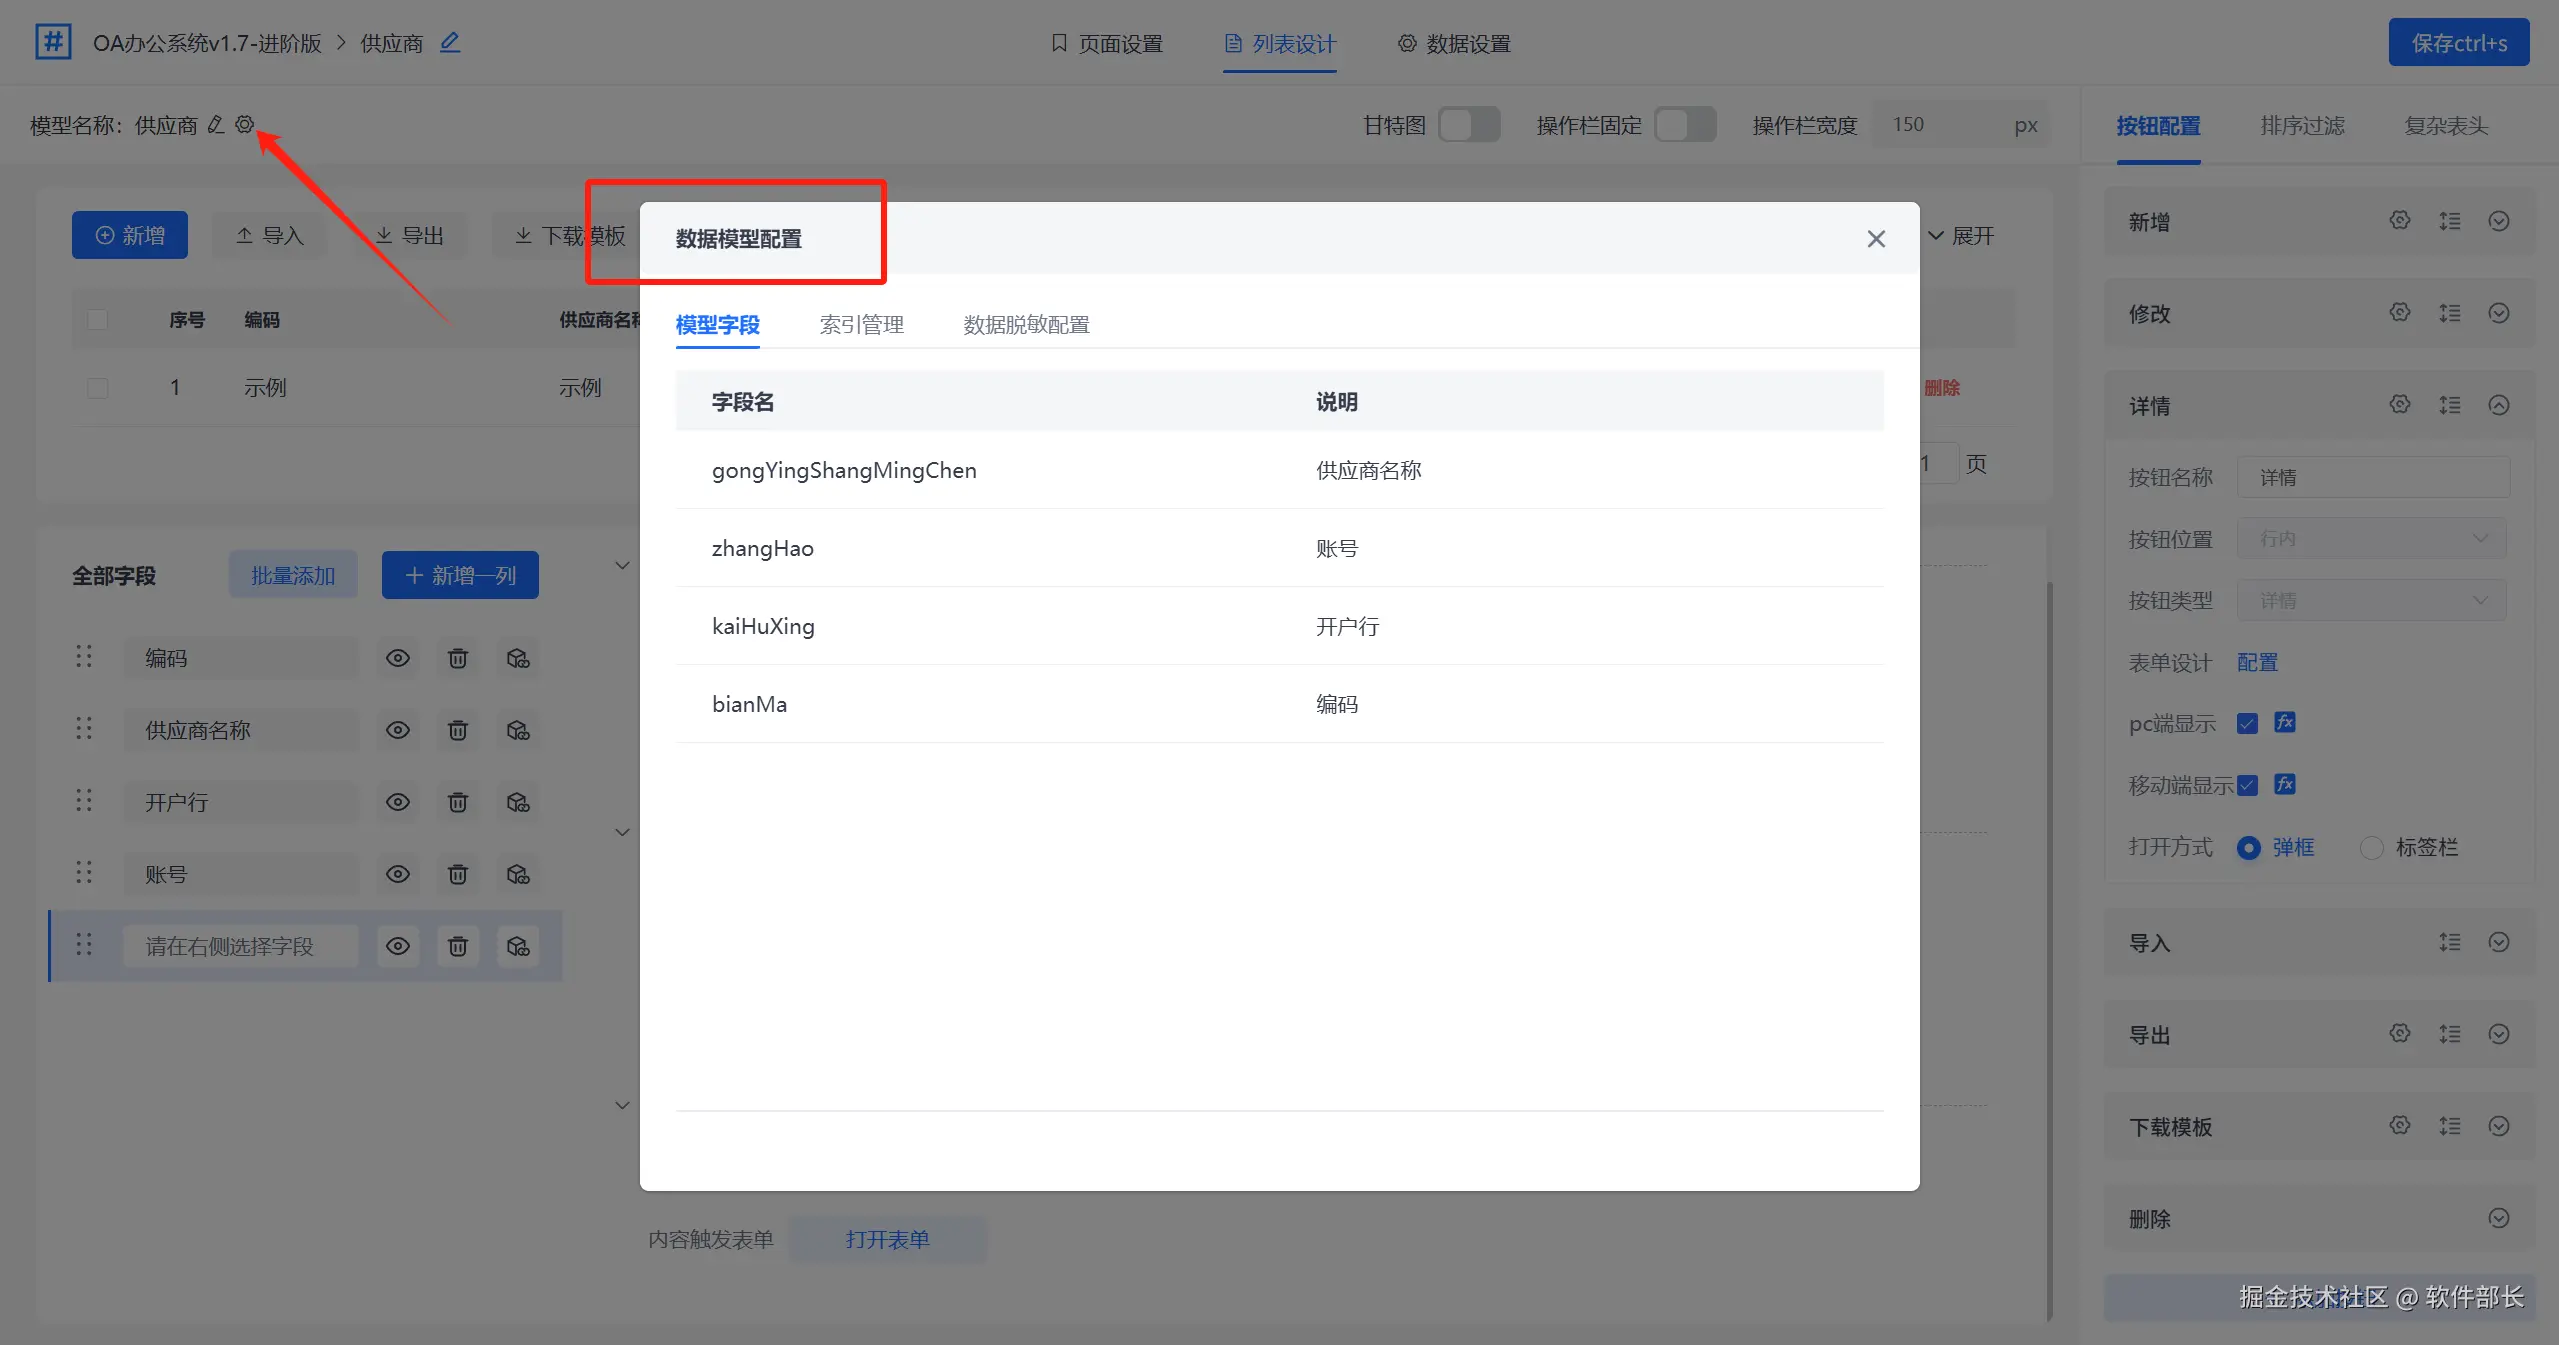2559x1345 pixels.
Task: Click the edit icon beside 供应商 breadcrumb
Action: 450,42
